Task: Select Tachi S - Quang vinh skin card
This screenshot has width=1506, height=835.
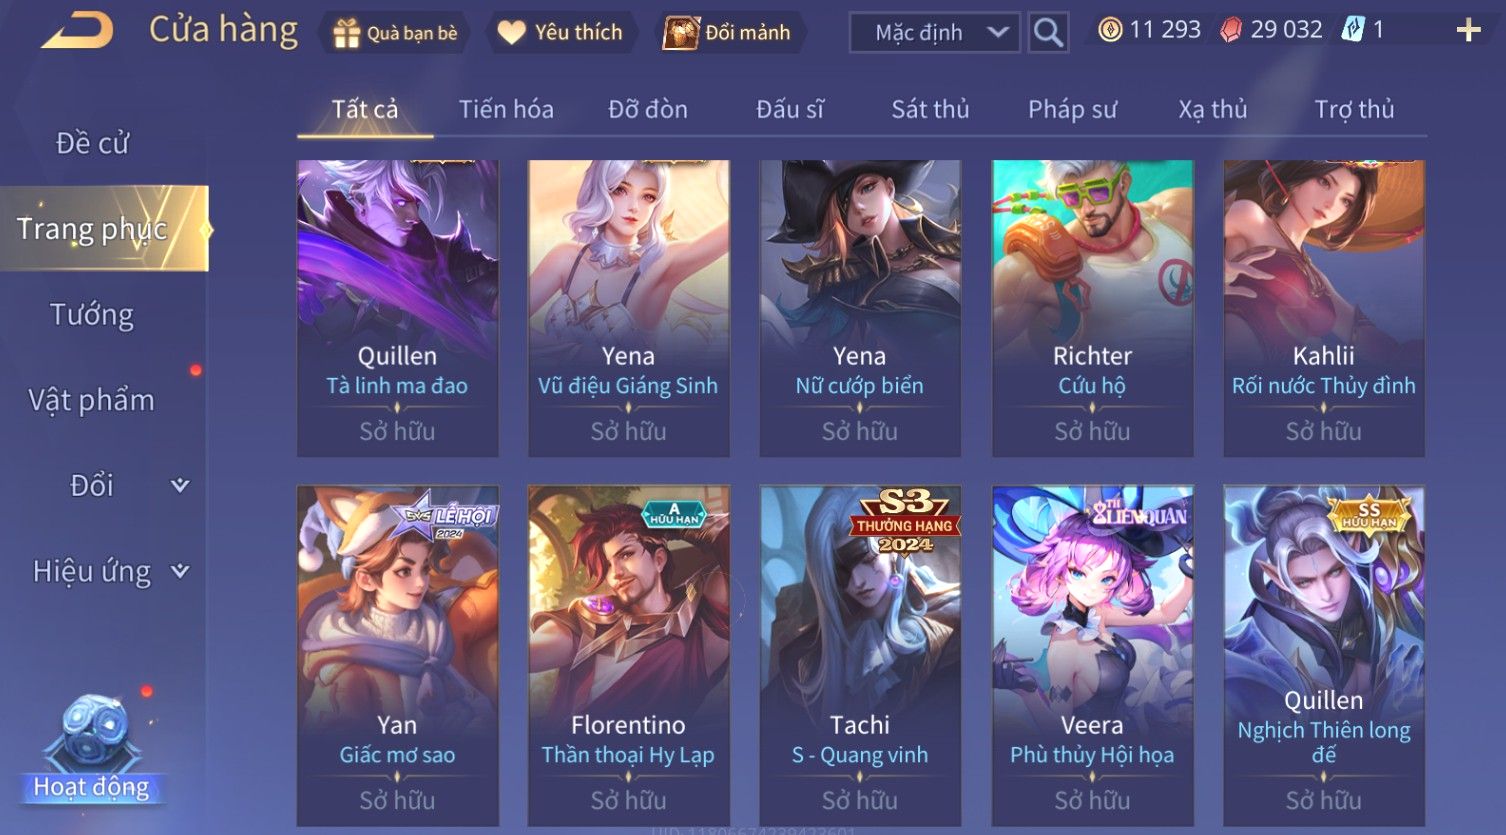Action: (x=860, y=656)
